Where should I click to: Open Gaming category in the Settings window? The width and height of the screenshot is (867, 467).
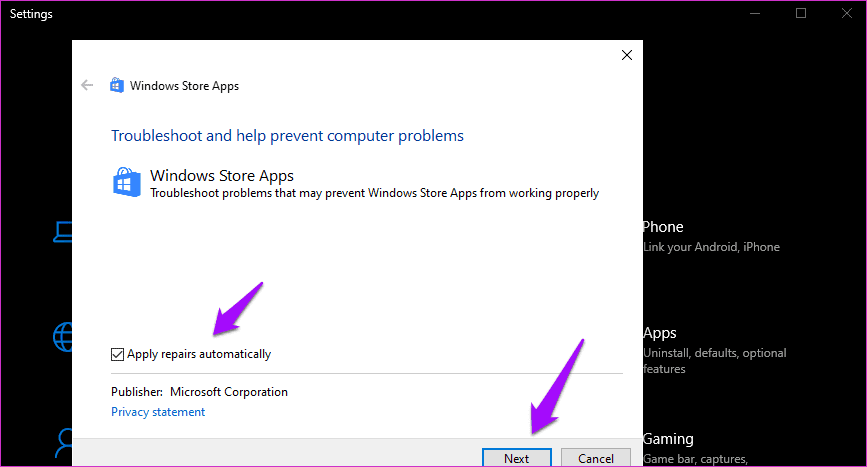[x=668, y=439]
